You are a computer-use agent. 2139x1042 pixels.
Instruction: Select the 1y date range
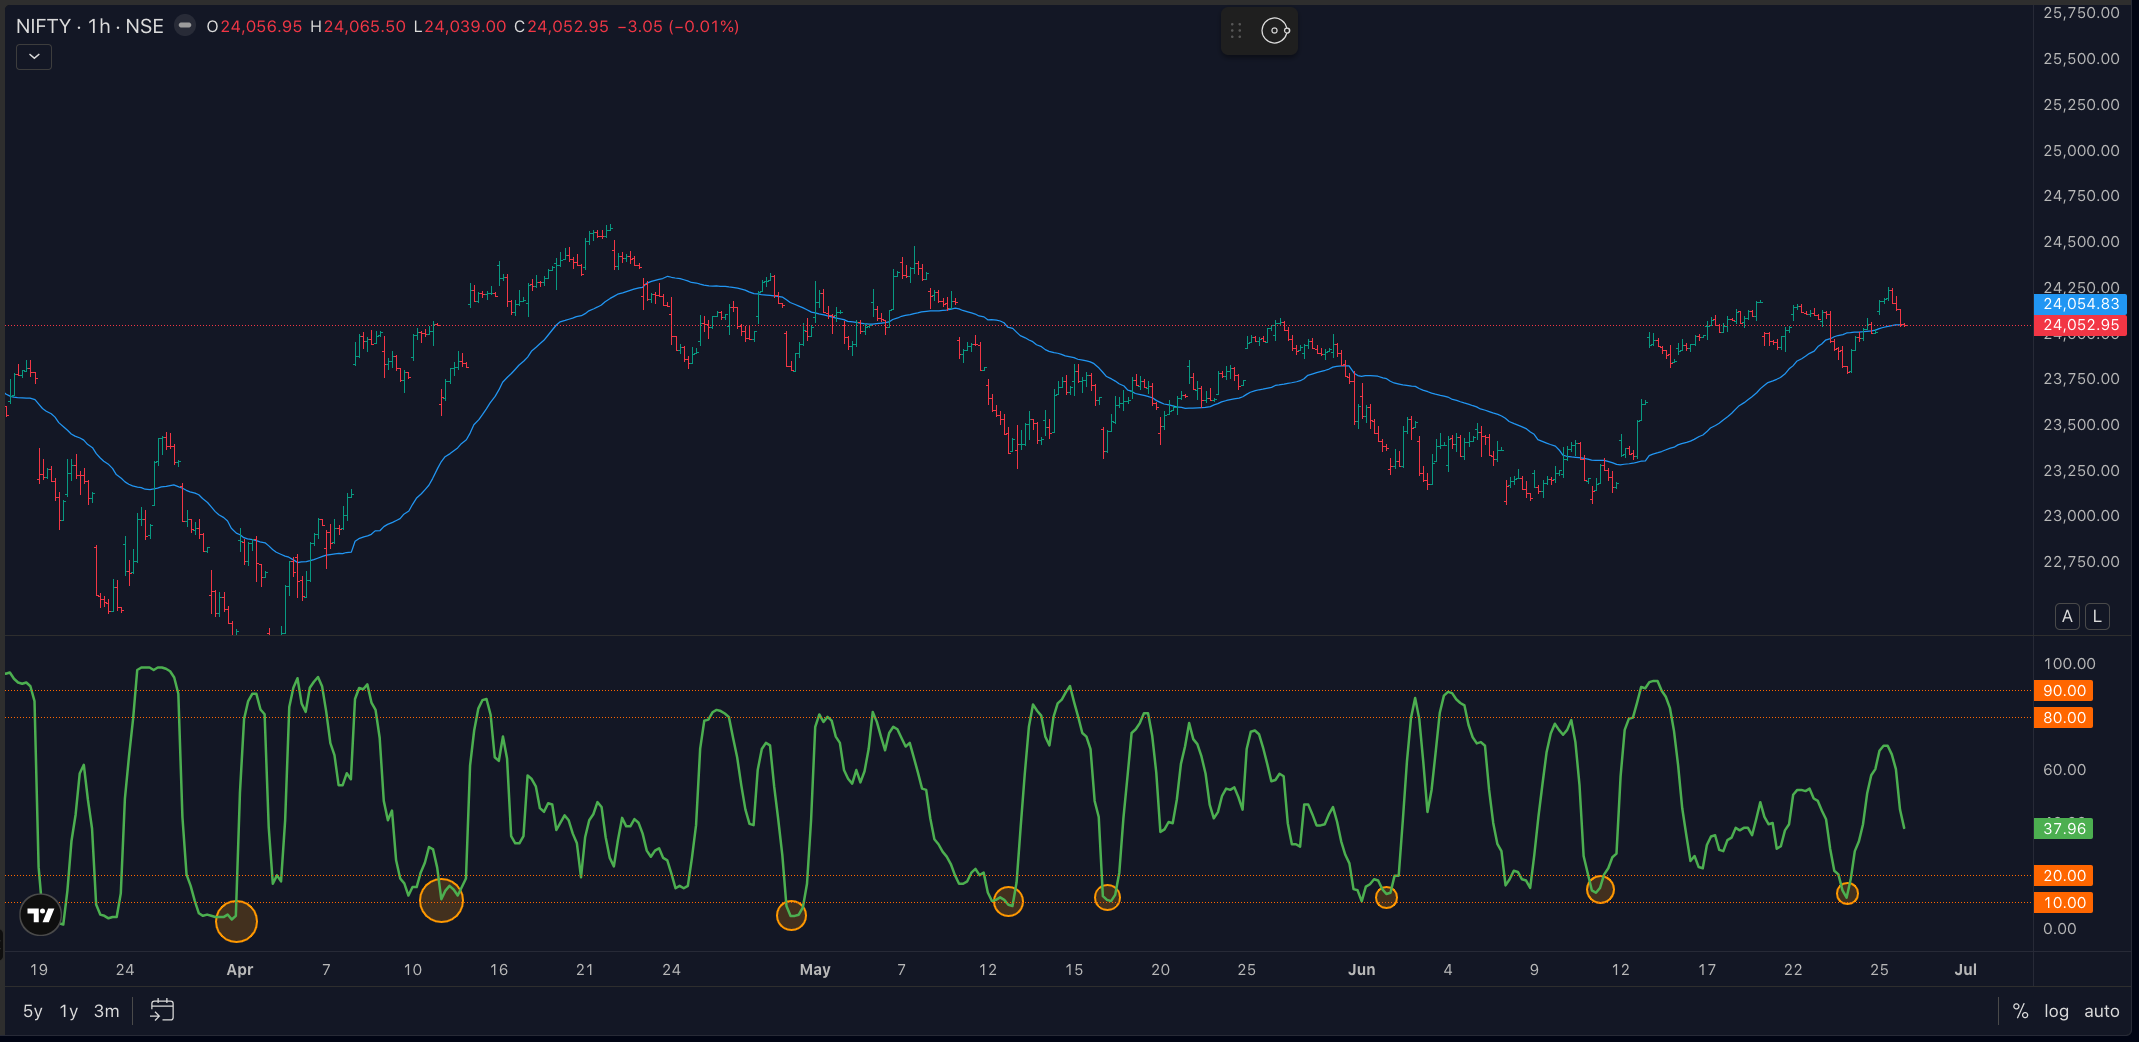(x=69, y=1011)
